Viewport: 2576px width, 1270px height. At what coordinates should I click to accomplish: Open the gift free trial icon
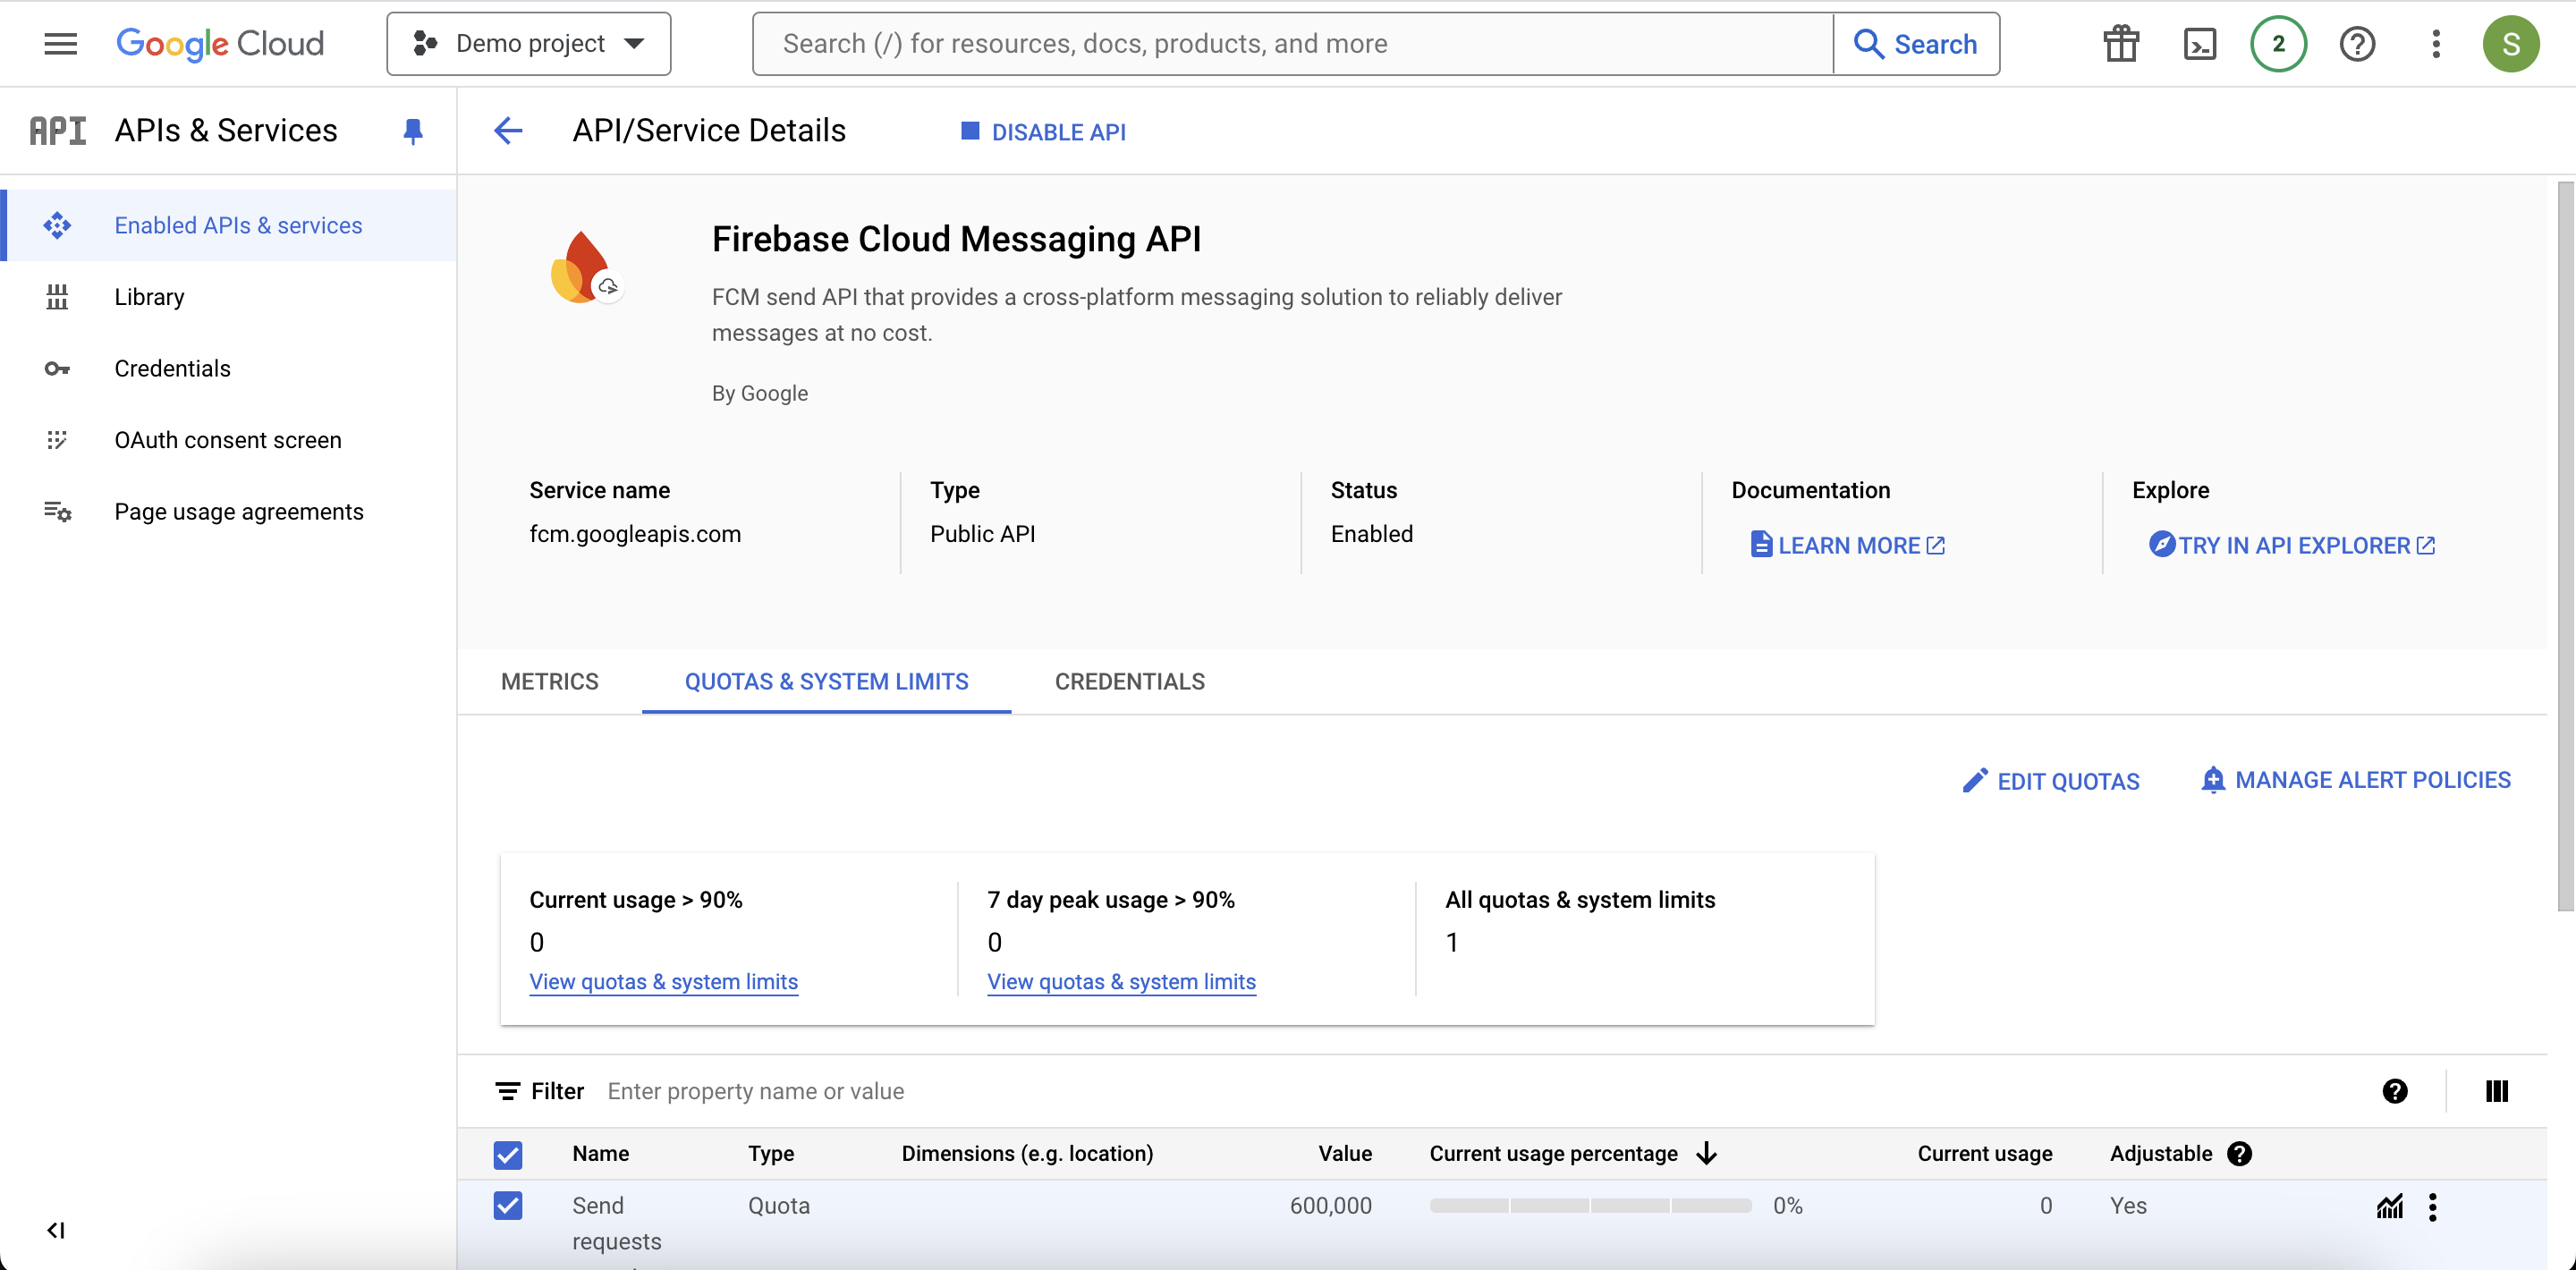point(2120,43)
